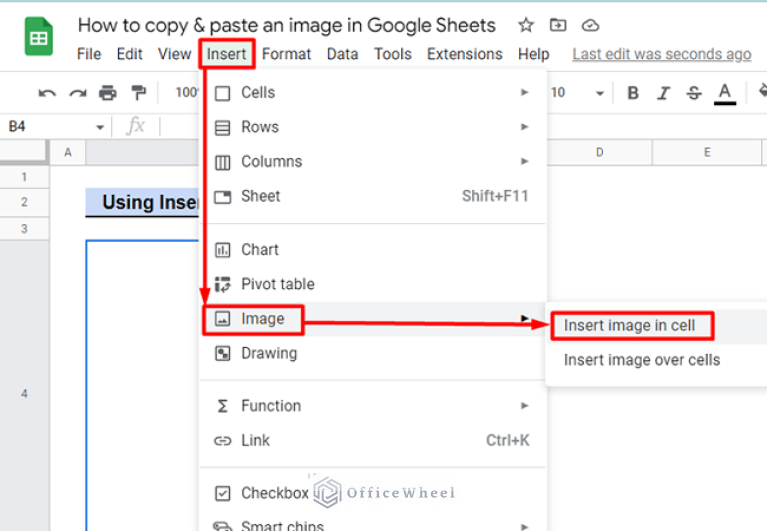This screenshot has height=531, width=767.
Task: Select column D header
Action: (x=599, y=152)
